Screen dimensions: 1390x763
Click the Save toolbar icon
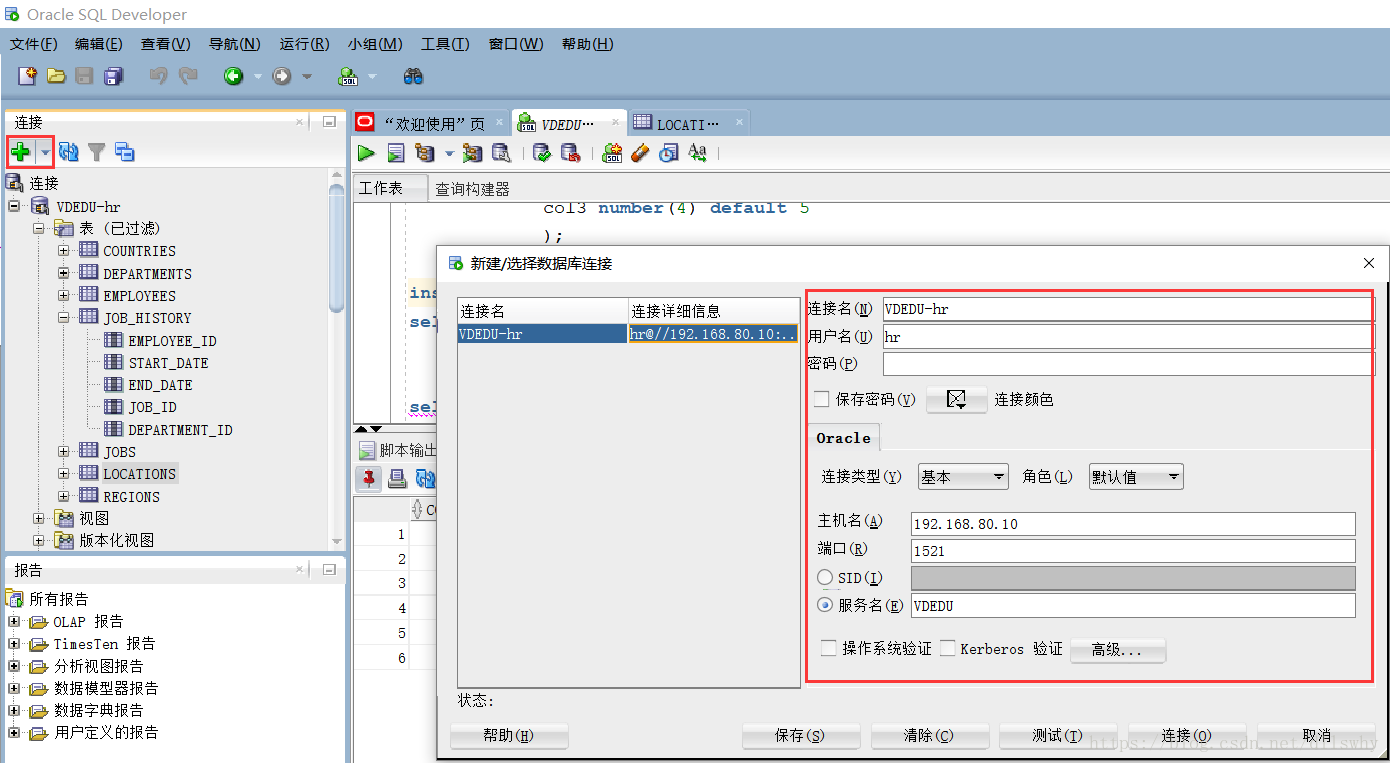[x=85, y=76]
